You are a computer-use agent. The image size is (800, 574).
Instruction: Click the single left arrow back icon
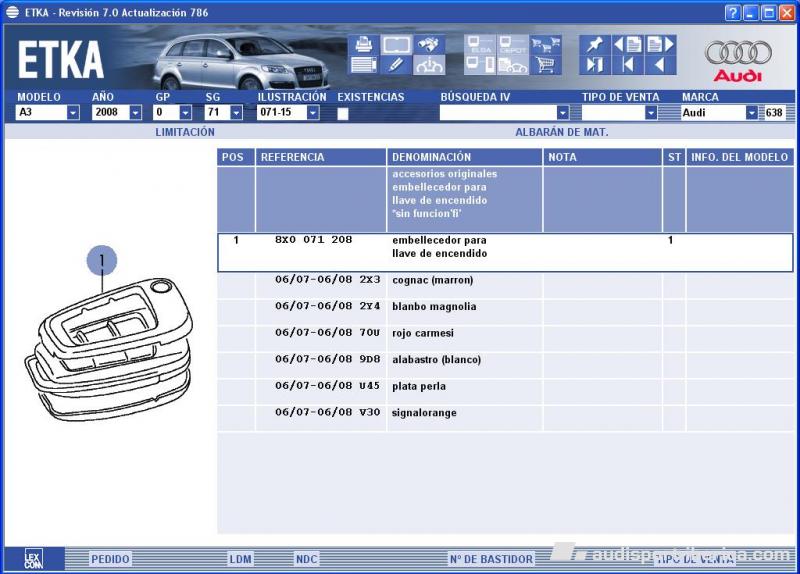(x=661, y=65)
